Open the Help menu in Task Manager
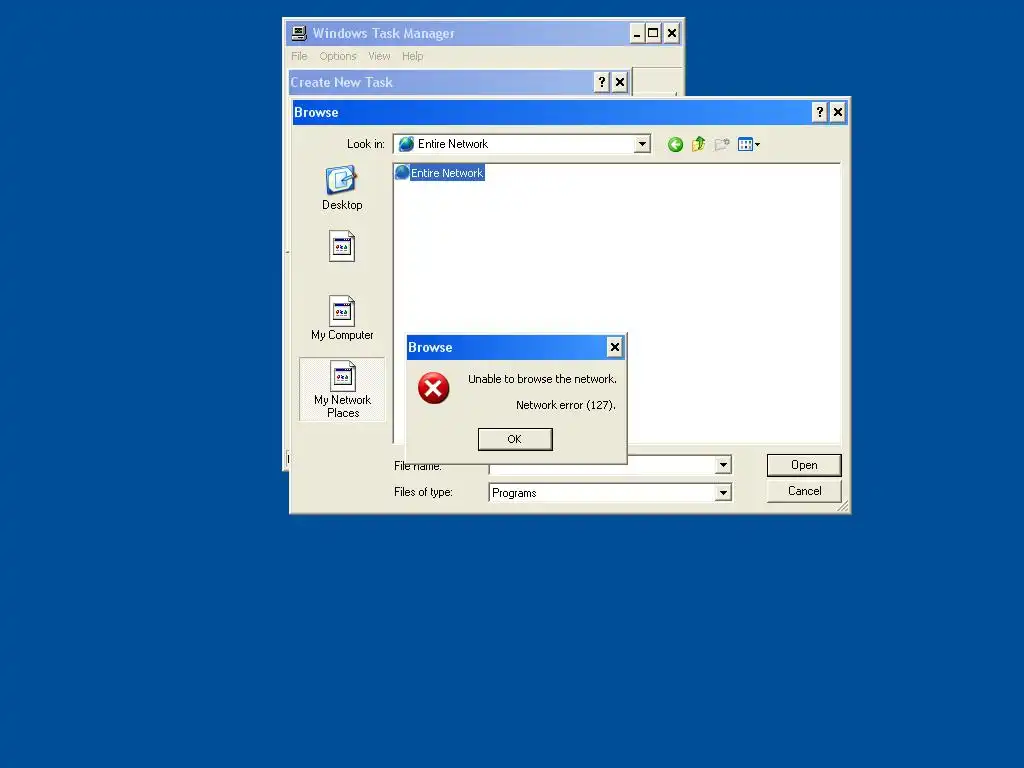 point(412,56)
